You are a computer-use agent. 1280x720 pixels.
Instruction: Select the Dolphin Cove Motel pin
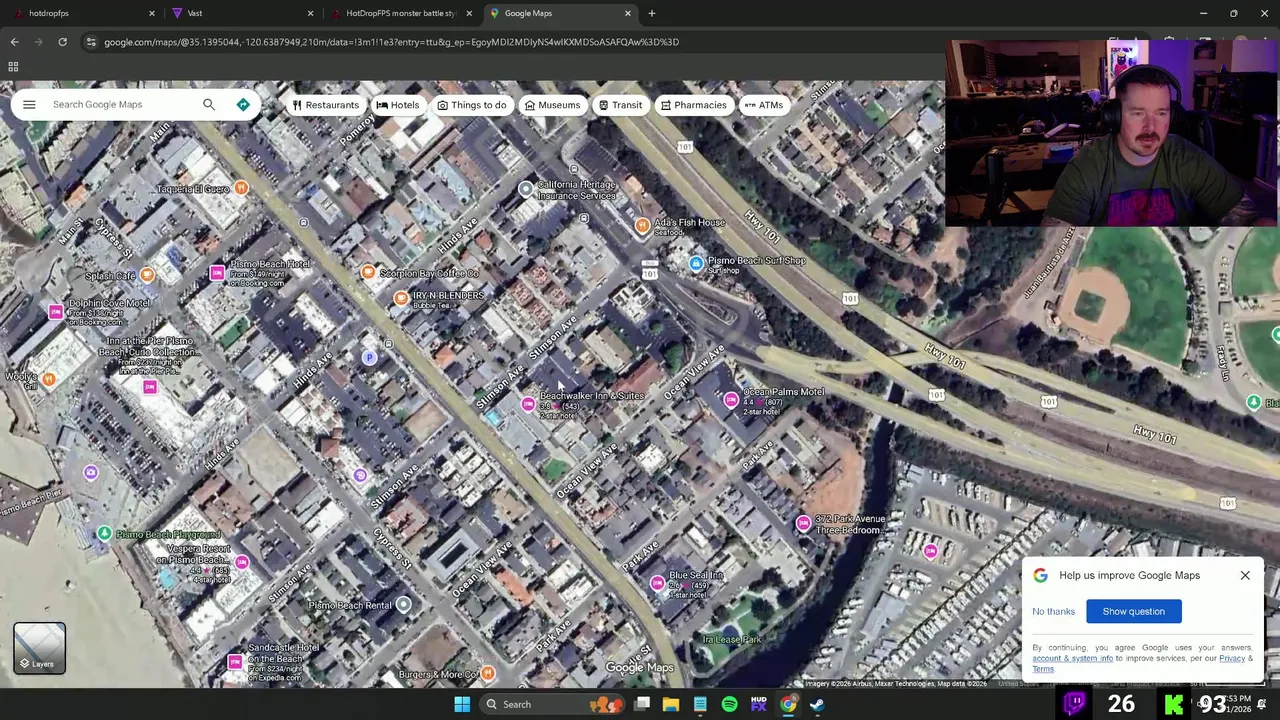[55, 312]
